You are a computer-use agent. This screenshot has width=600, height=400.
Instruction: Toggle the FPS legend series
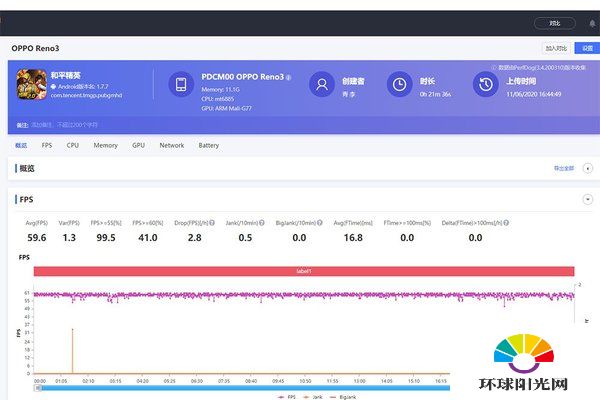(x=286, y=397)
